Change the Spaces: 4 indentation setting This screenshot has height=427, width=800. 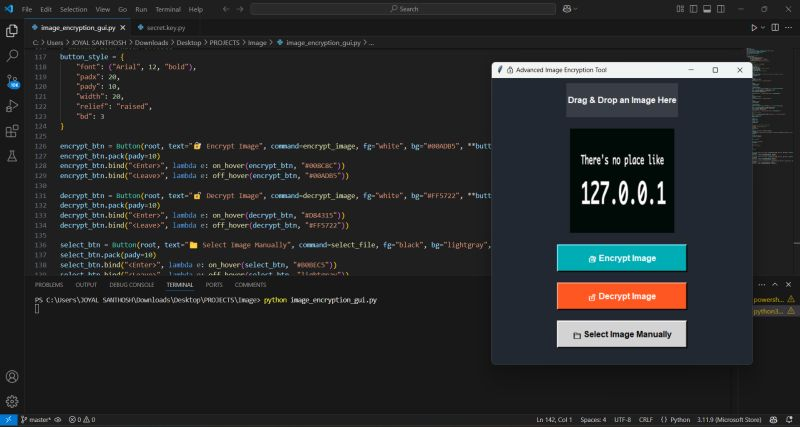tap(593, 420)
